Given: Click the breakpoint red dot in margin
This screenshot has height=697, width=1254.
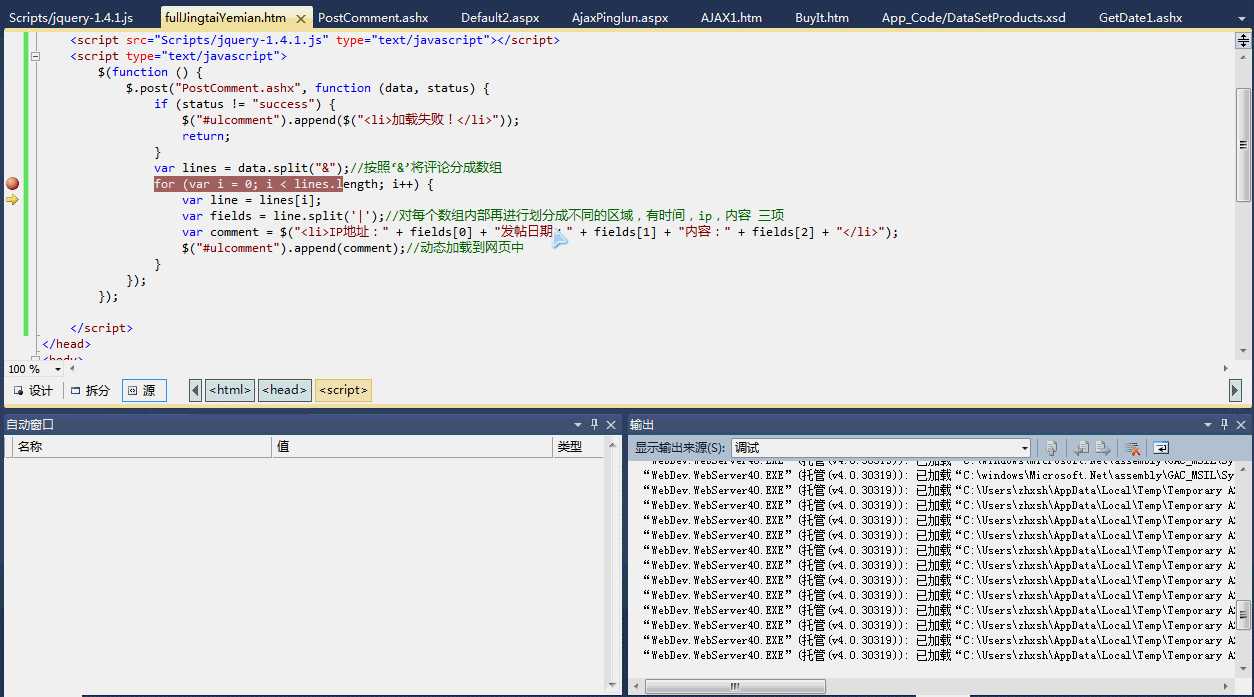Looking at the screenshot, I should [12, 184].
